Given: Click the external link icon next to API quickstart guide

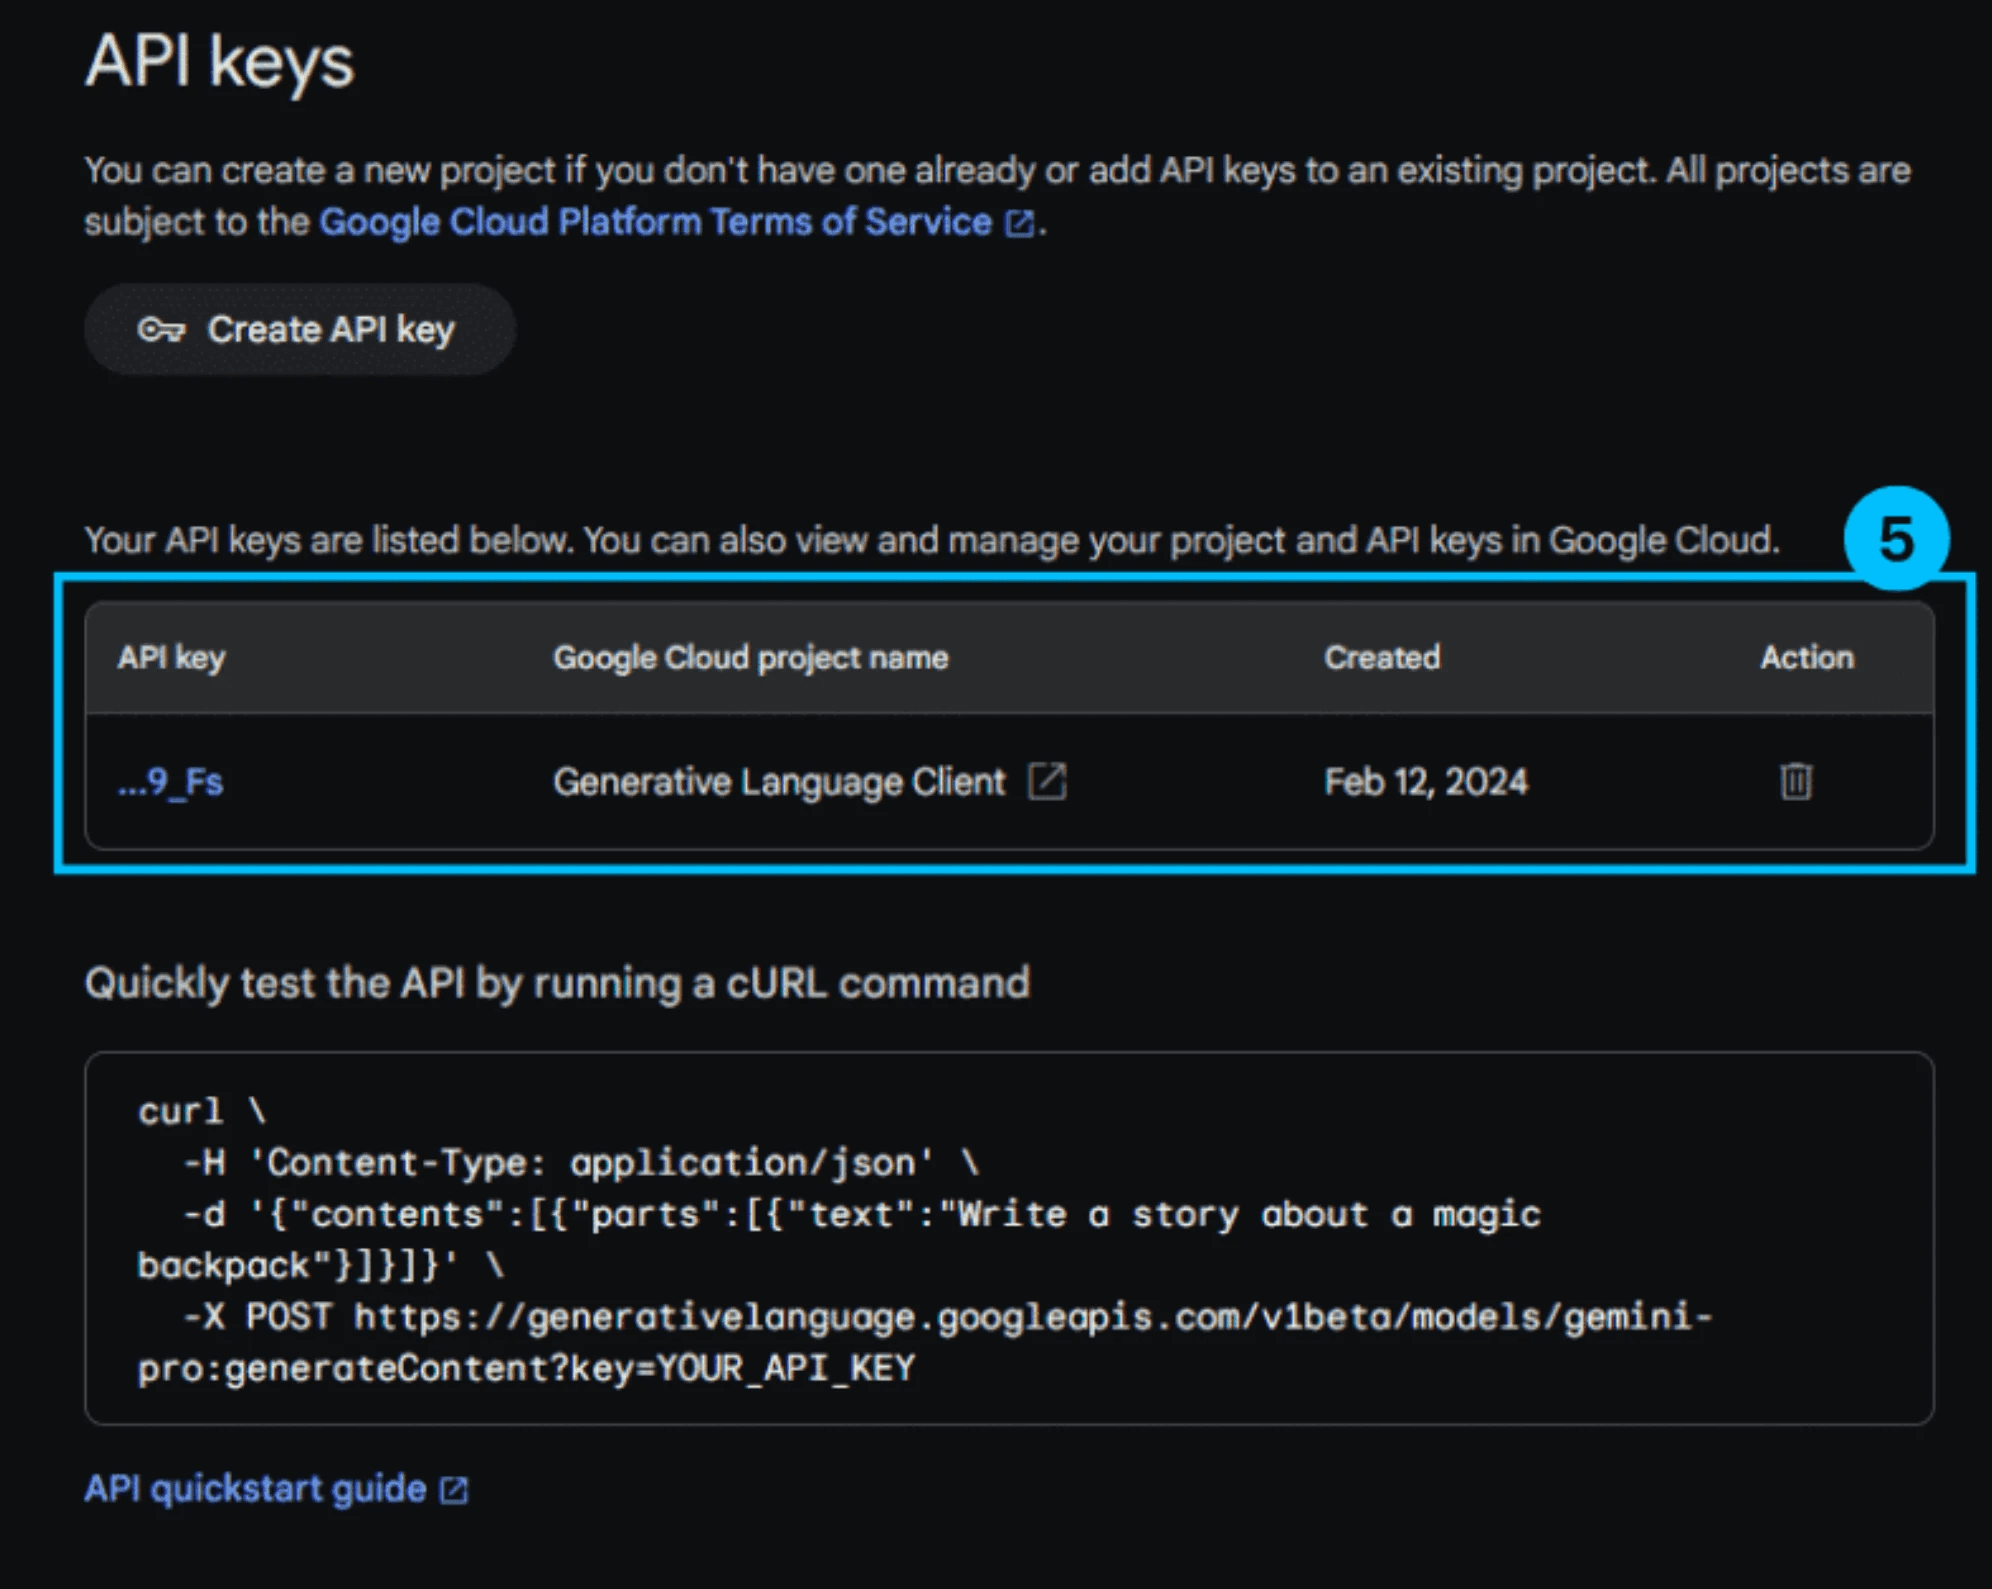Looking at the screenshot, I should point(452,1488).
